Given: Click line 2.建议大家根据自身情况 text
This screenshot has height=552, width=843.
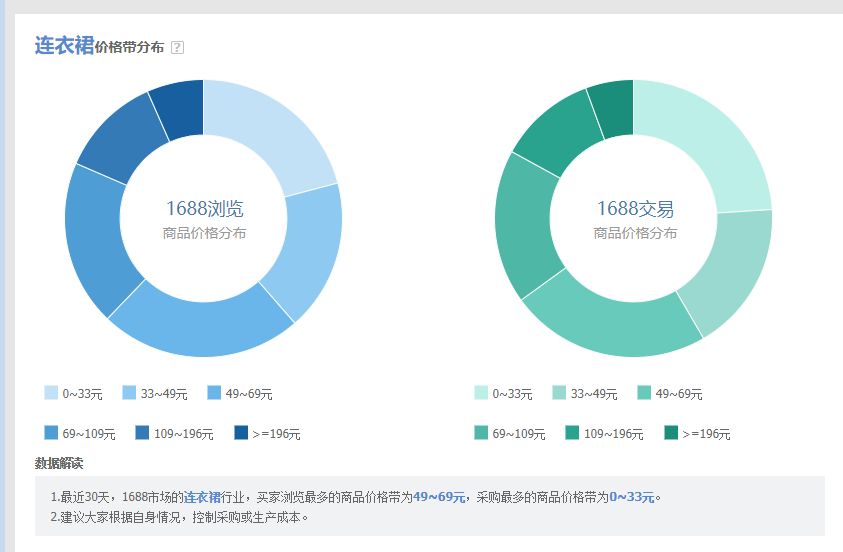Looking at the screenshot, I should pyautogui.click(x=180, y=517).
